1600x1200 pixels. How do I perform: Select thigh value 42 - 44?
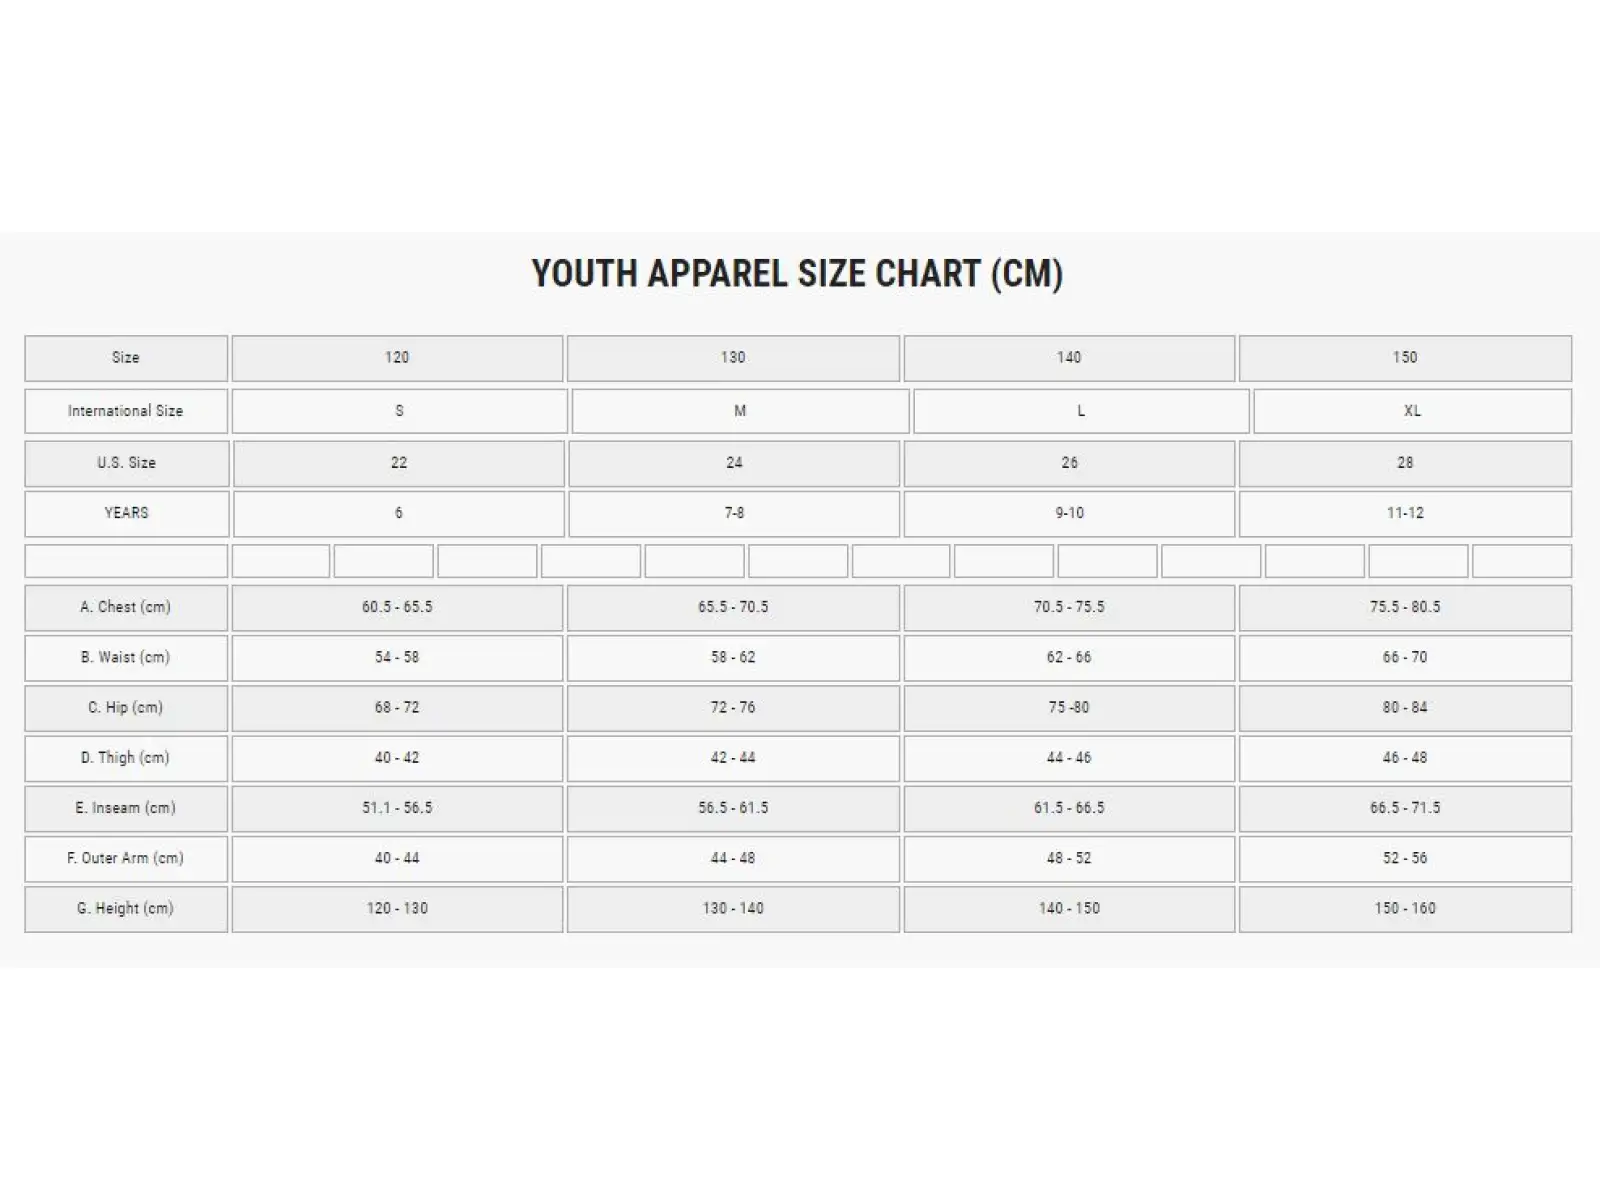[733, 758]
